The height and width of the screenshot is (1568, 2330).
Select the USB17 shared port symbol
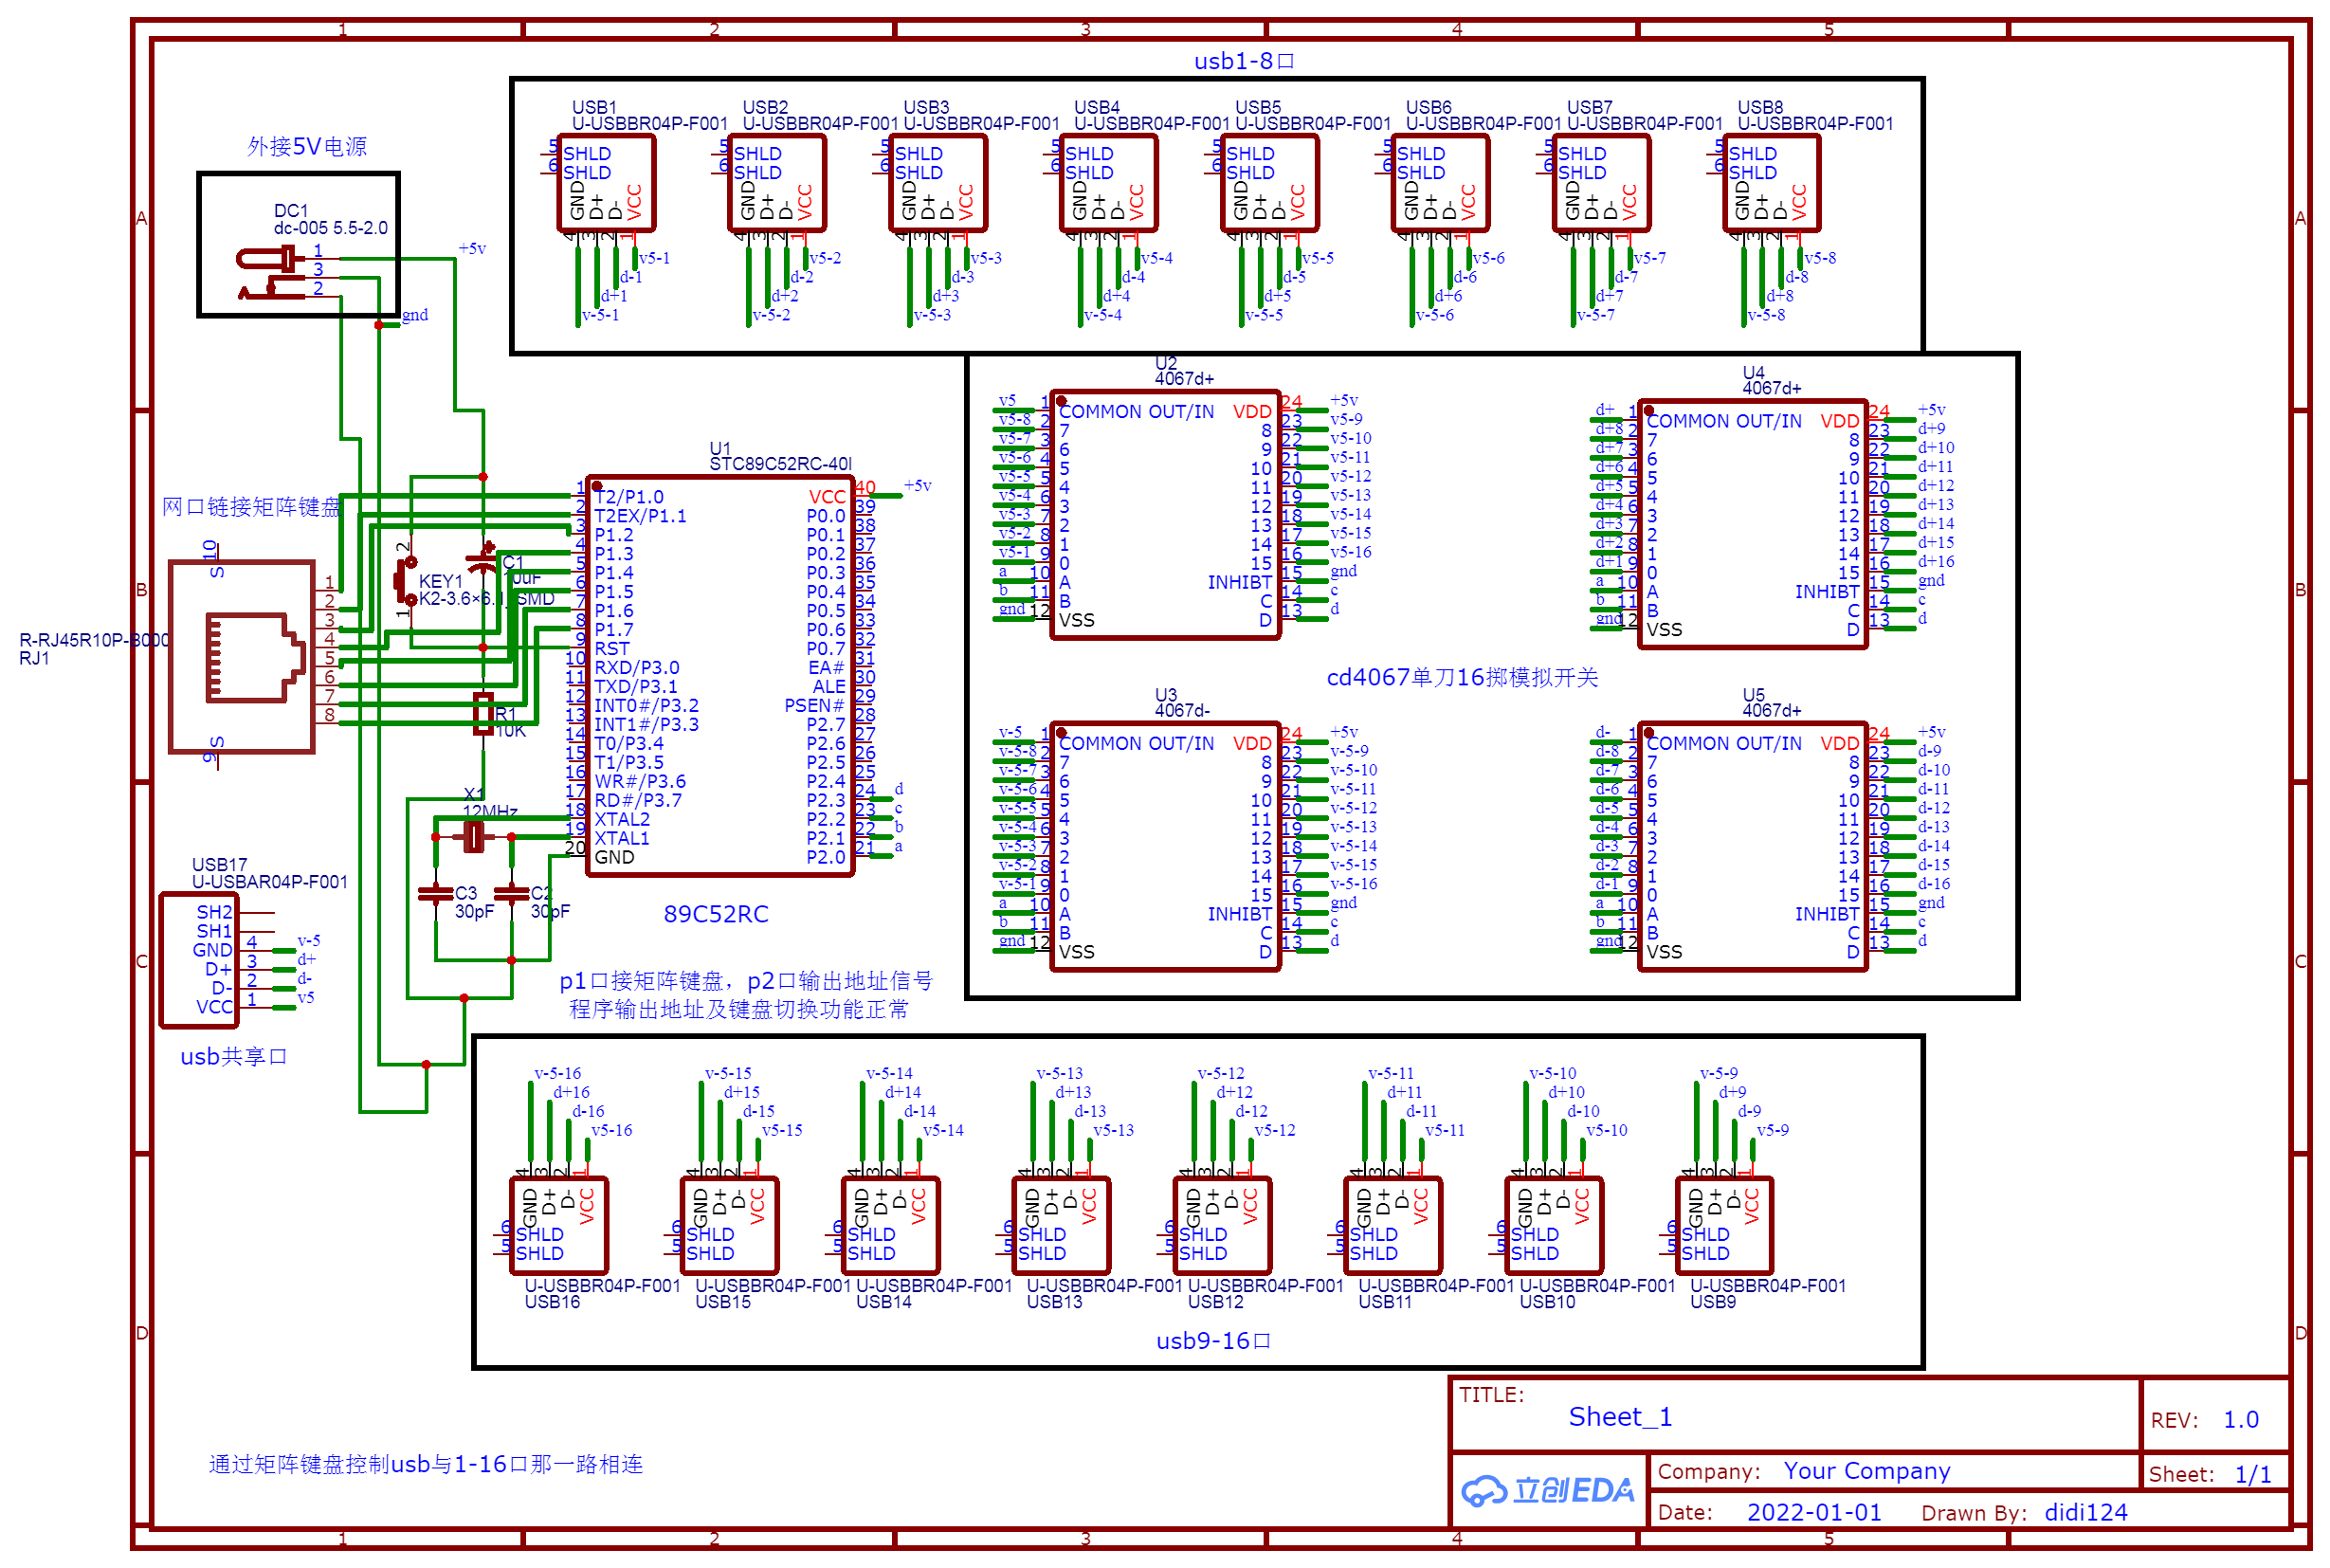pyautogui.click(x=200, y=961)
